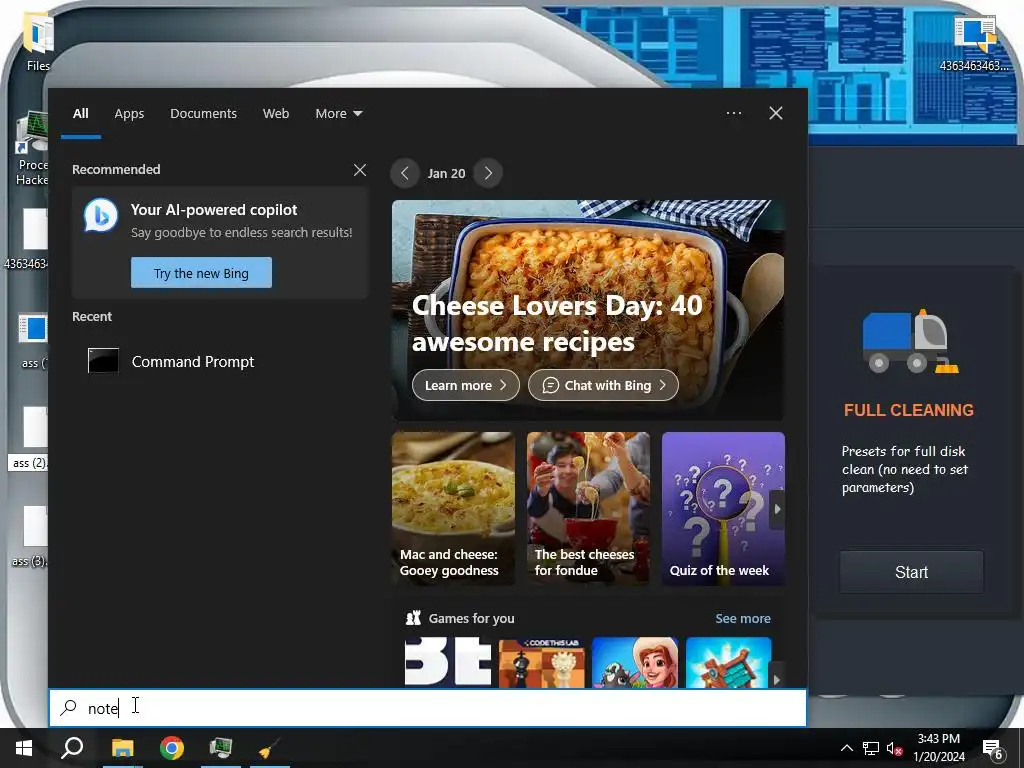Viewport: 1024px width, 768px height.
Task: Open File Explorer from taskbar
Action: tap(122, 748)
